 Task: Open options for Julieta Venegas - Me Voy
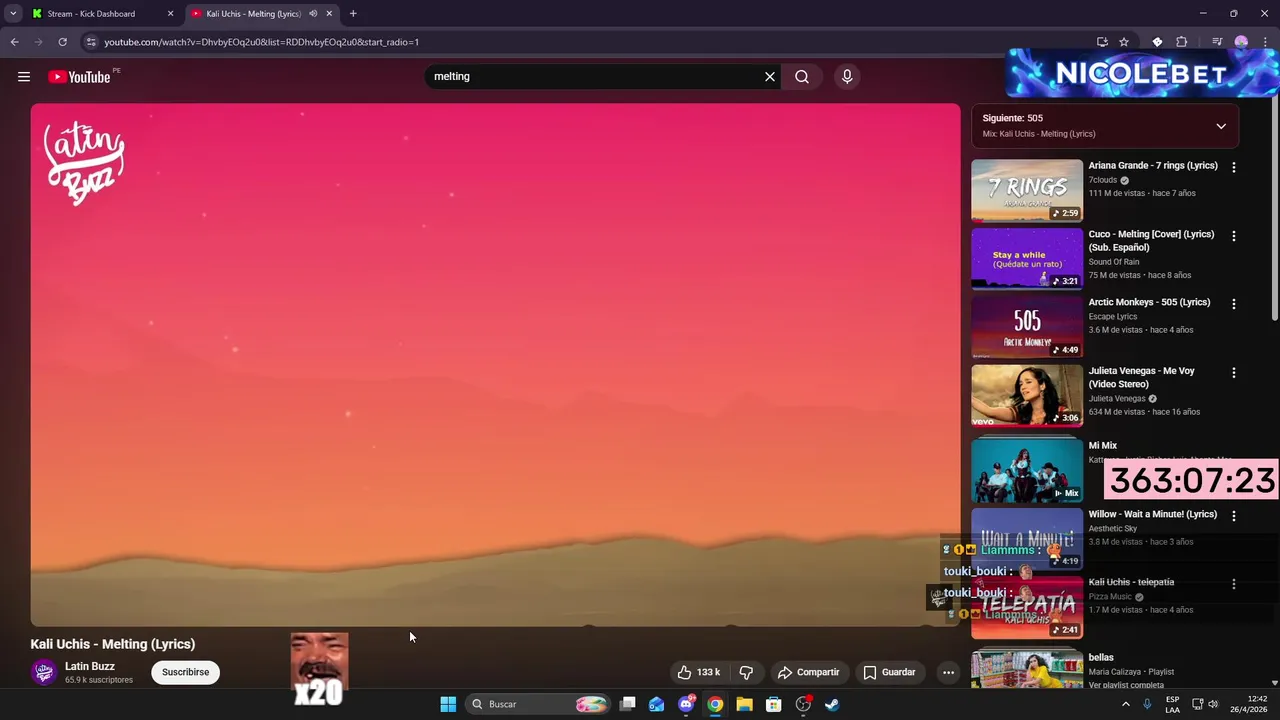point(1233,372)
